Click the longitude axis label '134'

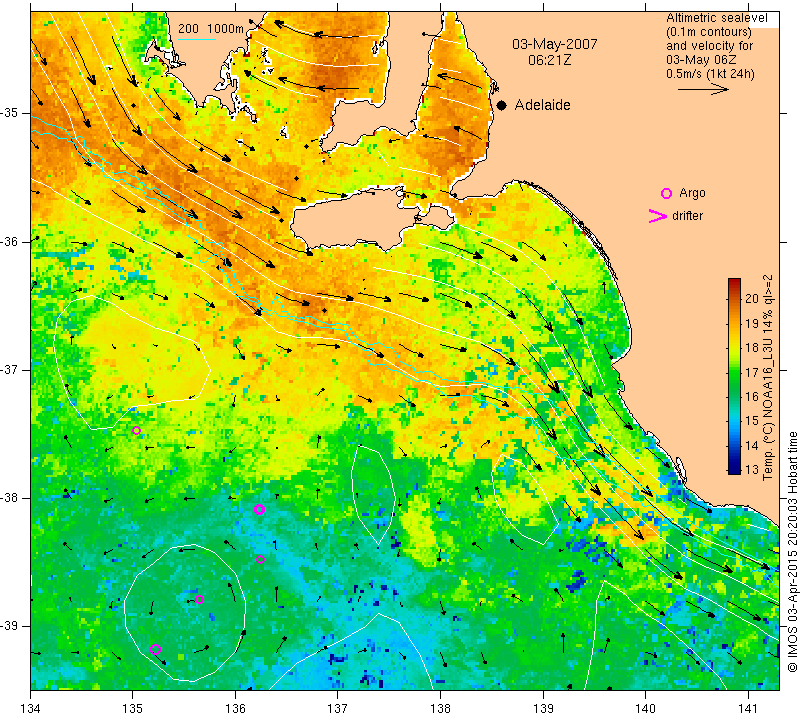pos(31,709)
